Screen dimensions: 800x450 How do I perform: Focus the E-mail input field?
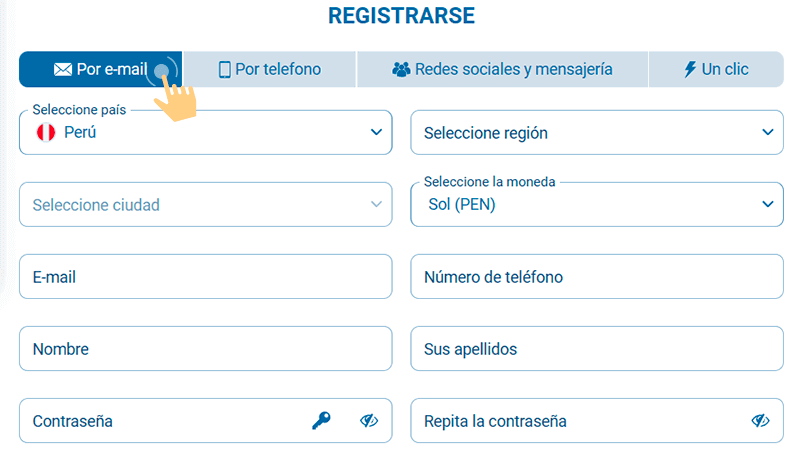(205, 277)
